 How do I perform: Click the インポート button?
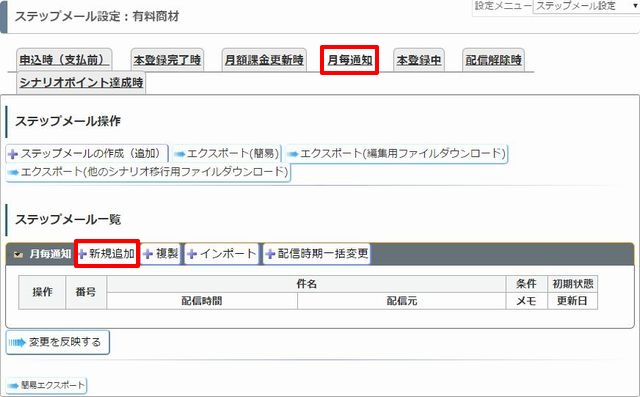221,253
